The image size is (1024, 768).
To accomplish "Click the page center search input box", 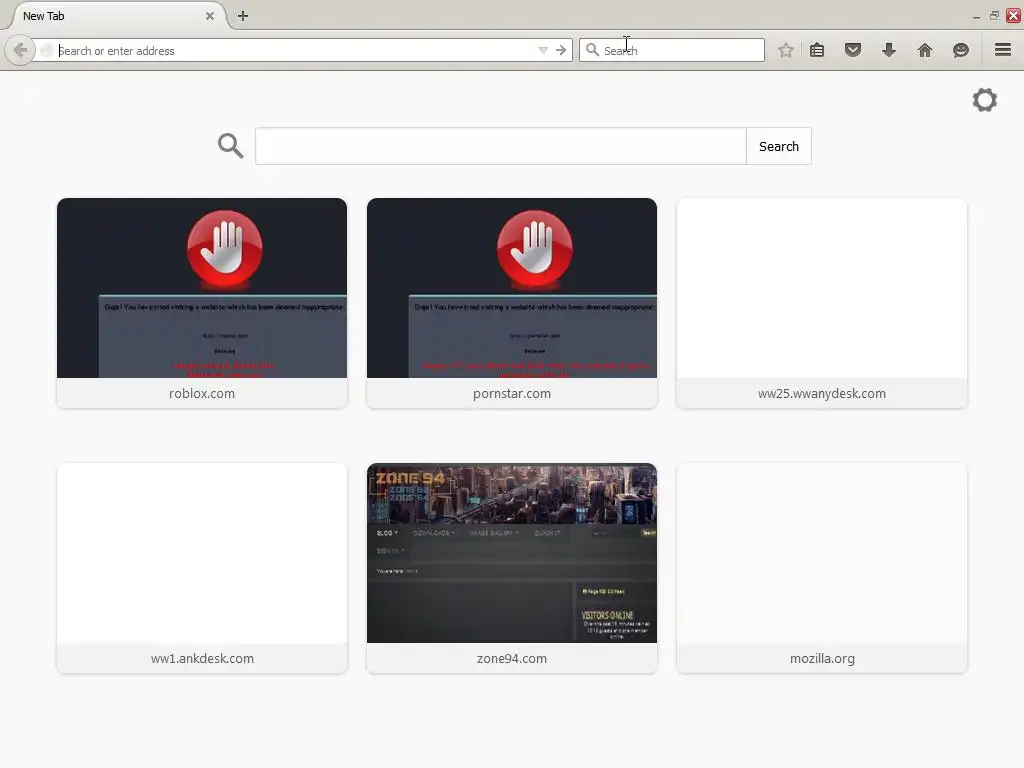I will click(x=501, y=146).
